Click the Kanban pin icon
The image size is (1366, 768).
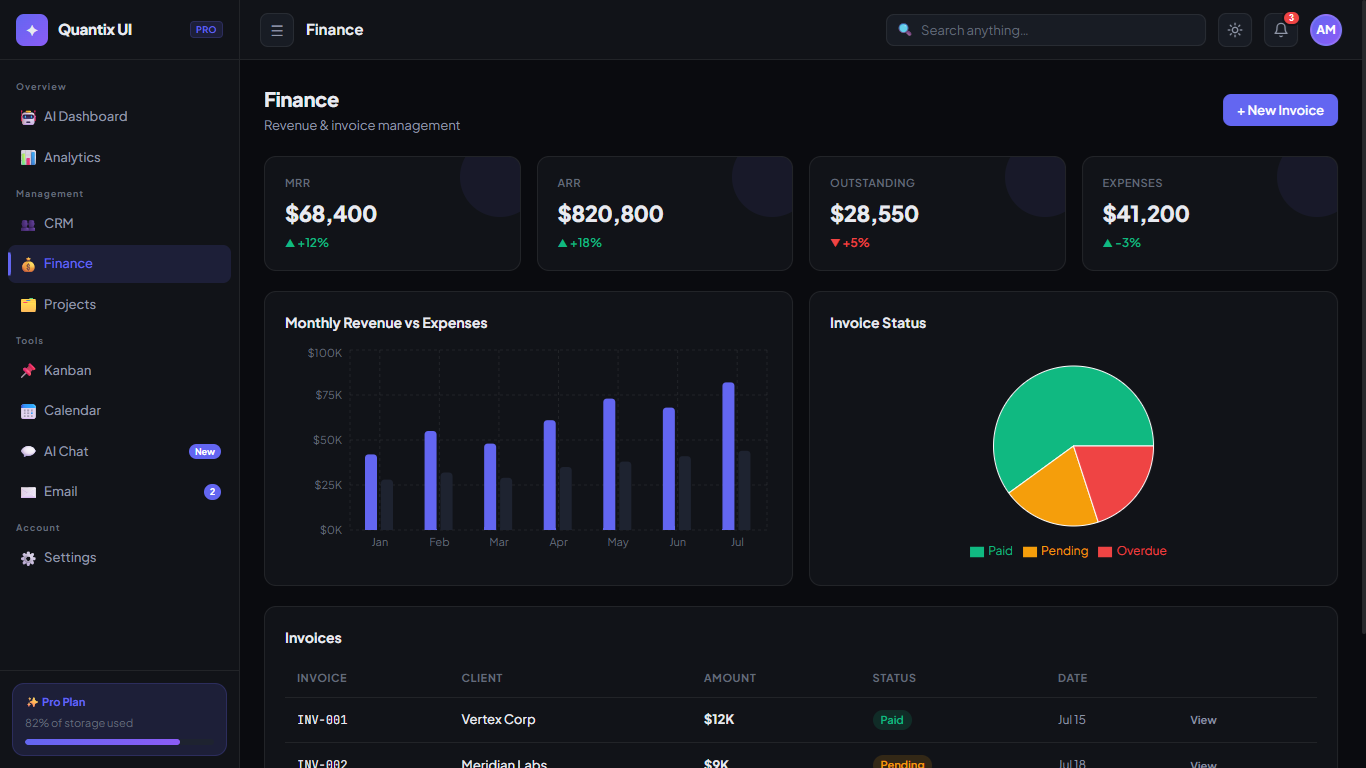pyautogui.click(x=29, y=370)
